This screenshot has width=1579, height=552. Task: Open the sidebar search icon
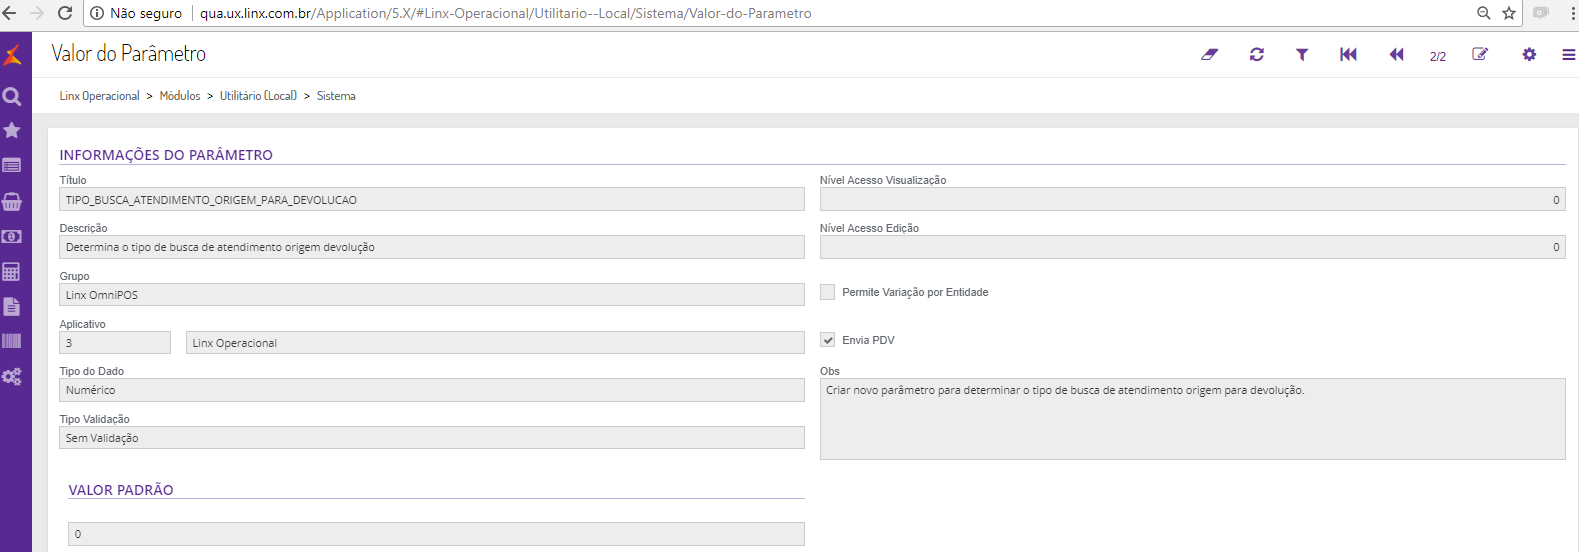12,96
